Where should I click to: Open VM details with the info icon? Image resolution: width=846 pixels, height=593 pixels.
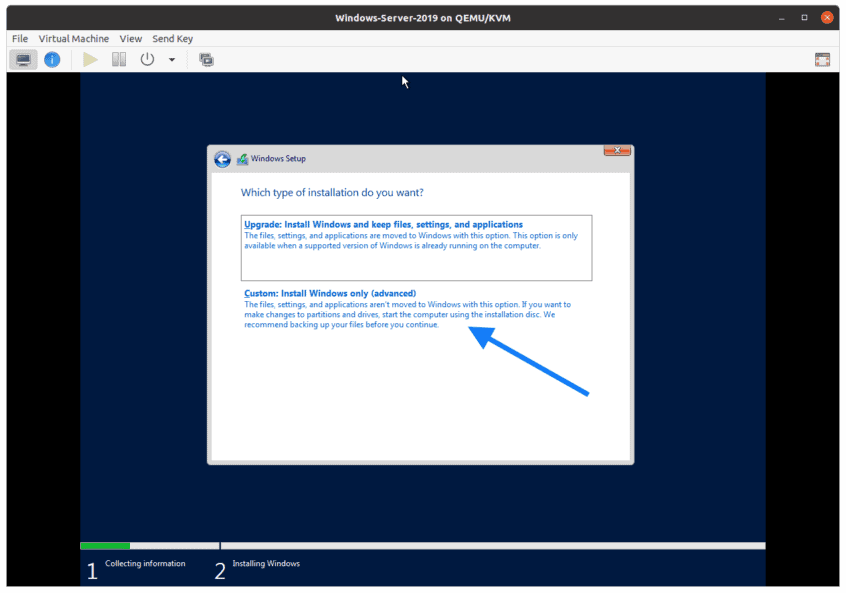(x=52, y=59)
